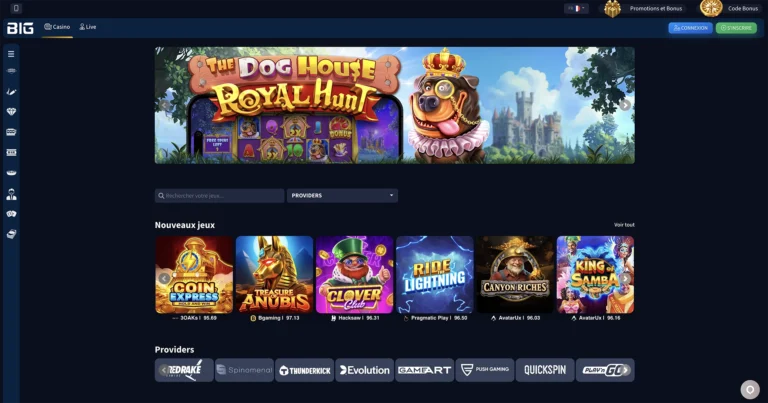Open the French flag language dropdown
This screenshot has width=768, height=403.
point(576,8)
